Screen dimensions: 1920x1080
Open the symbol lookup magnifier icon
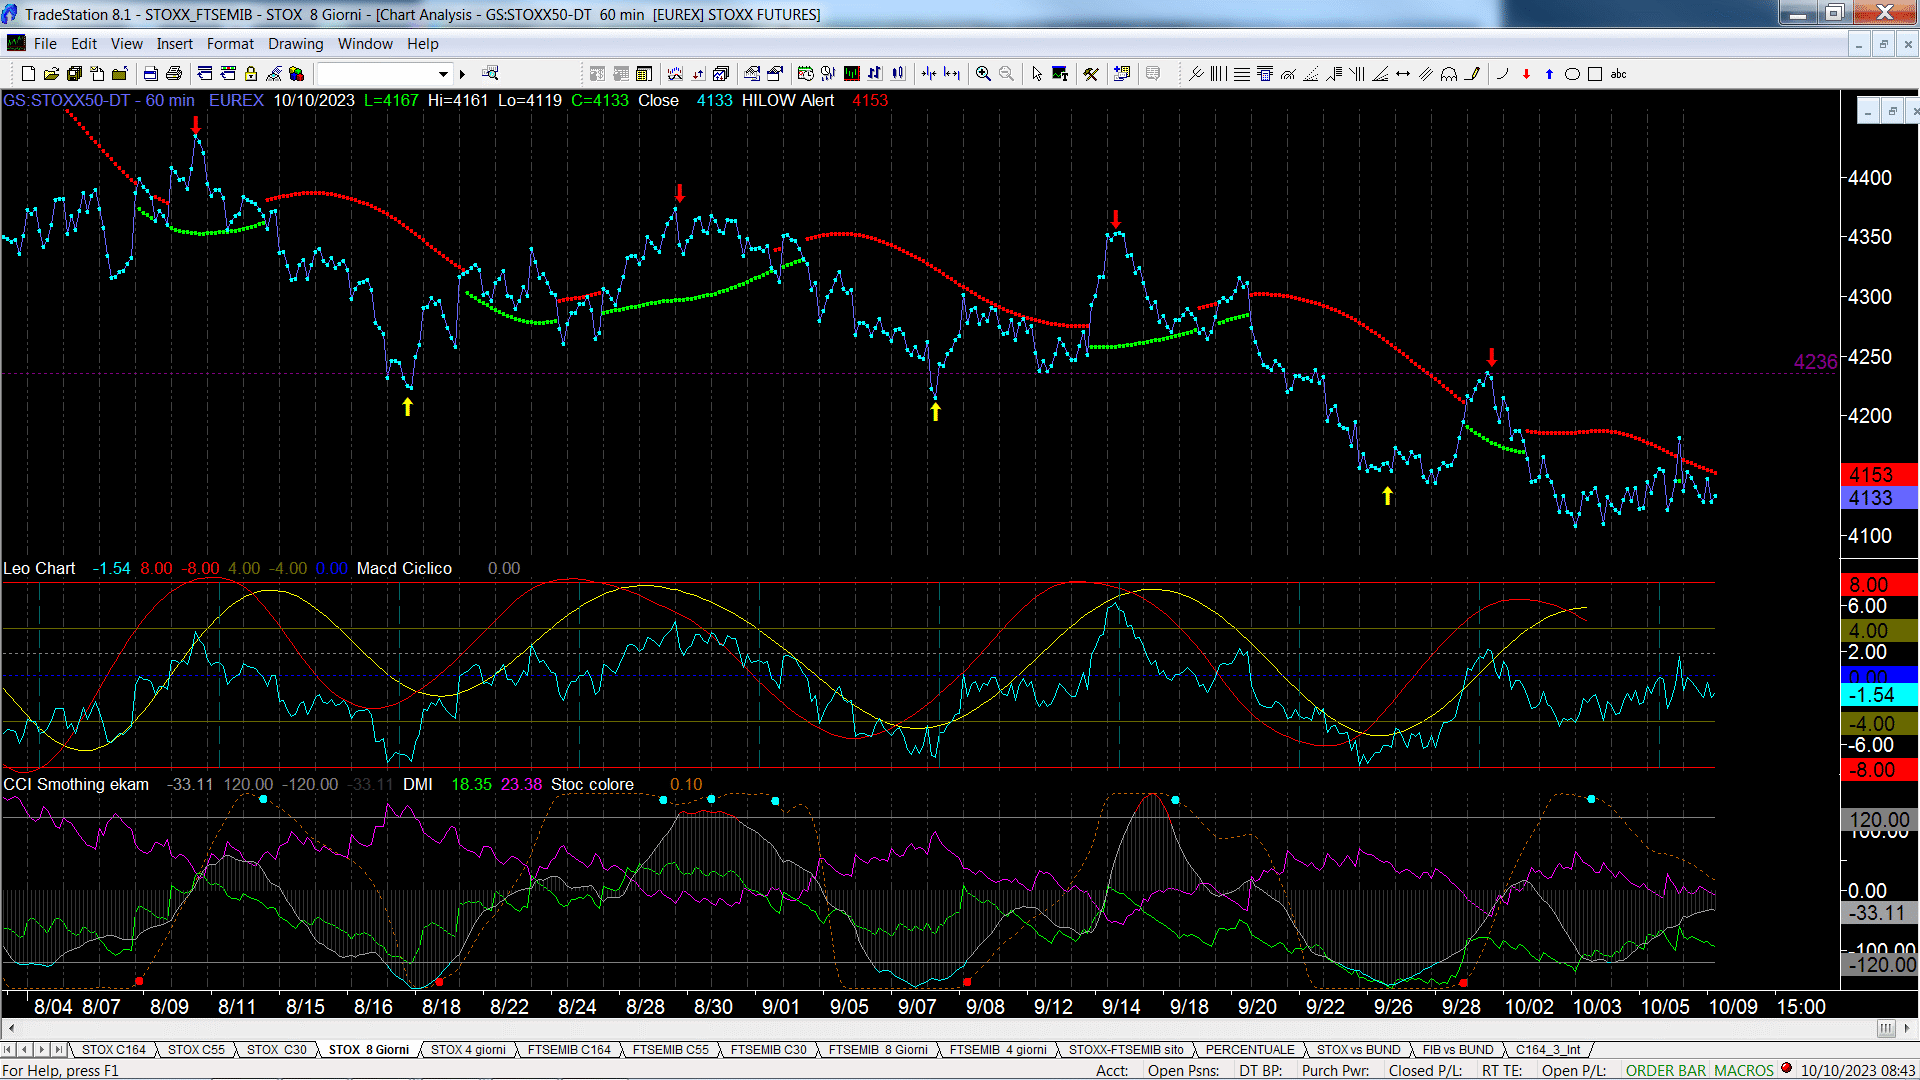pos(490,74)
